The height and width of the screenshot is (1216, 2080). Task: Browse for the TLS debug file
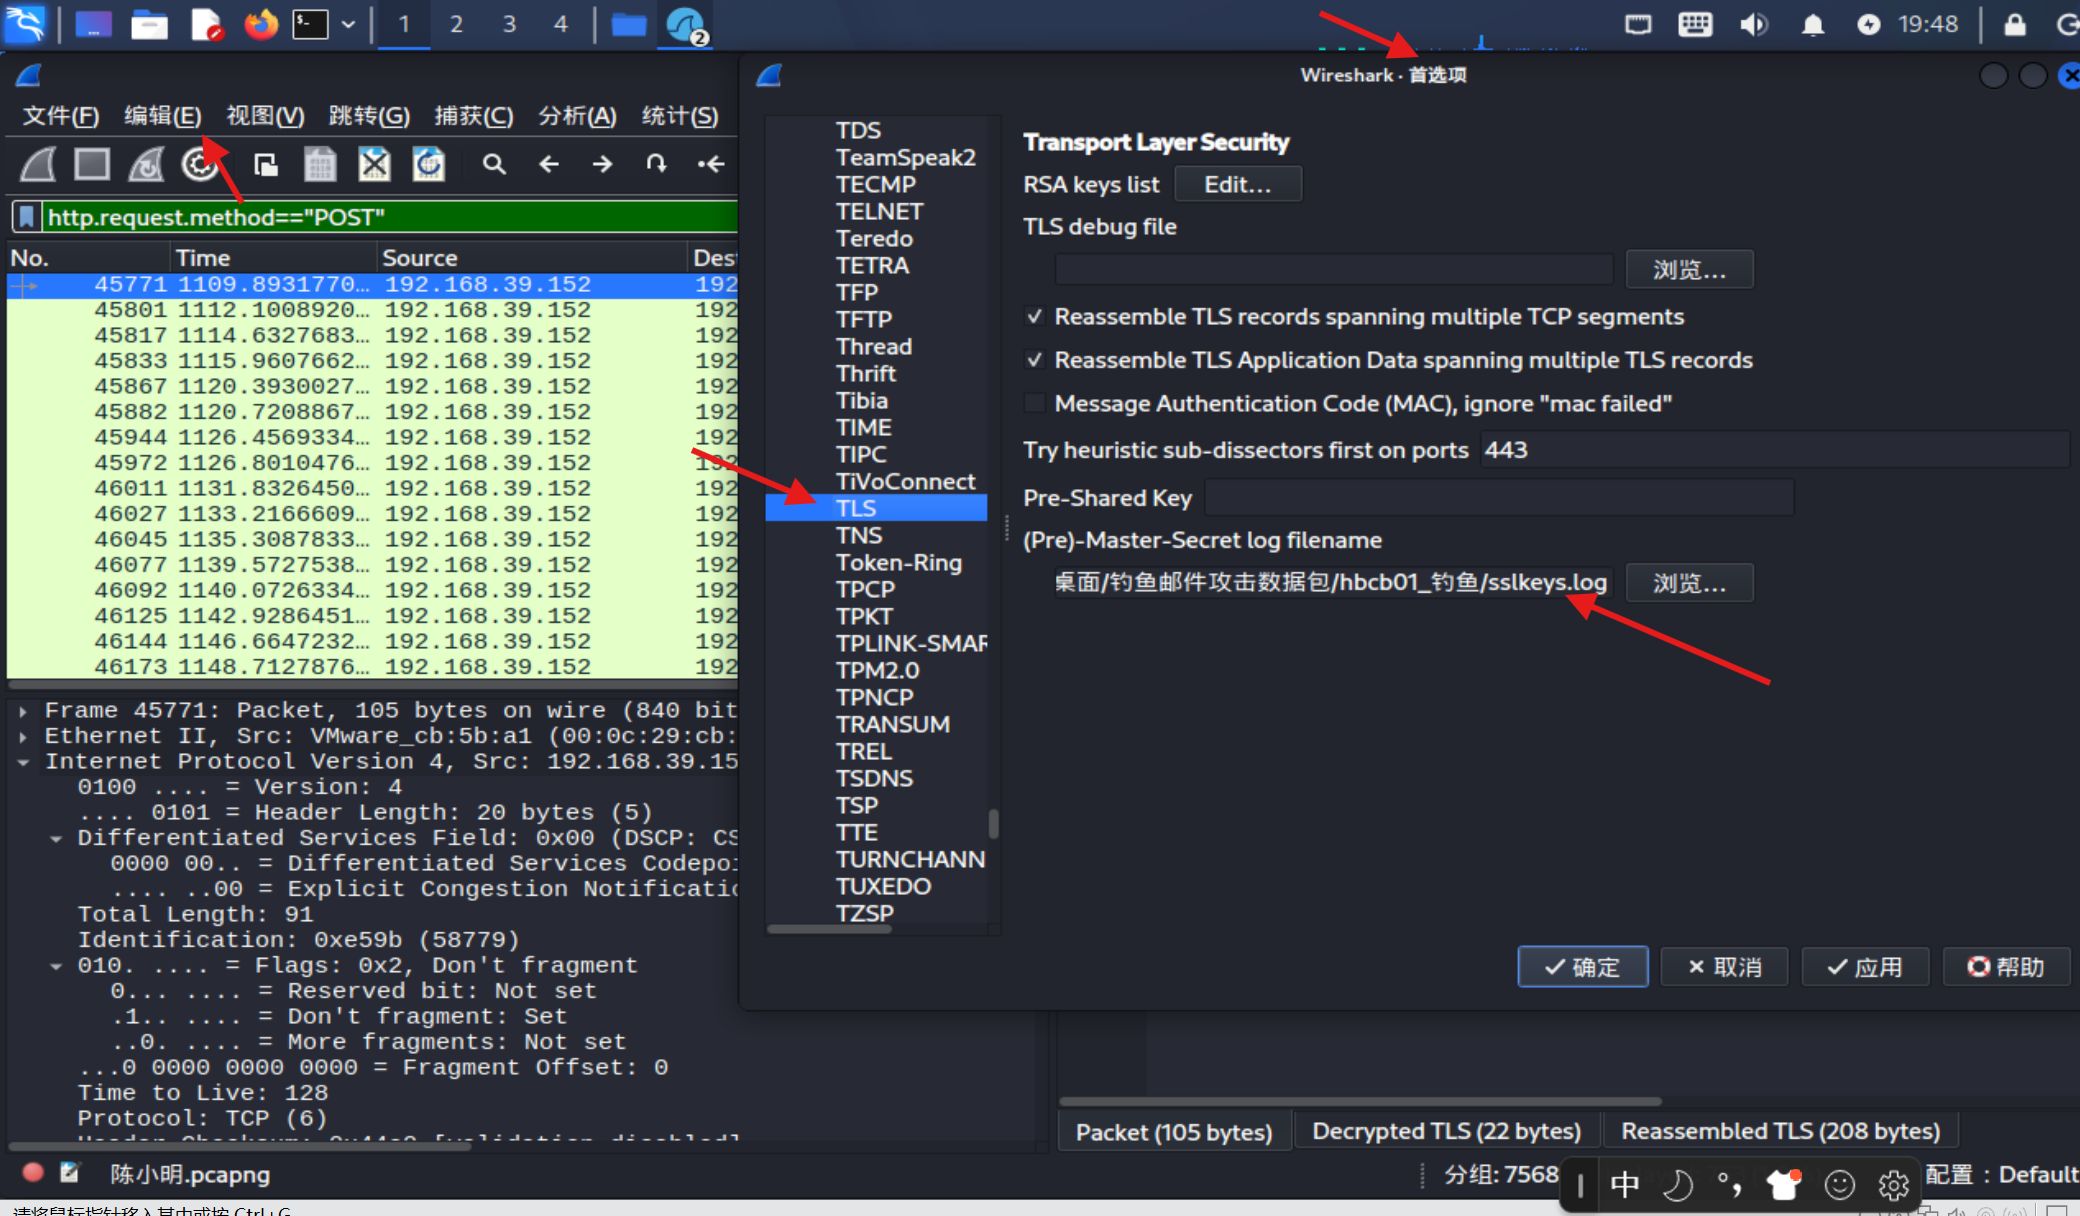[1689, 269]
